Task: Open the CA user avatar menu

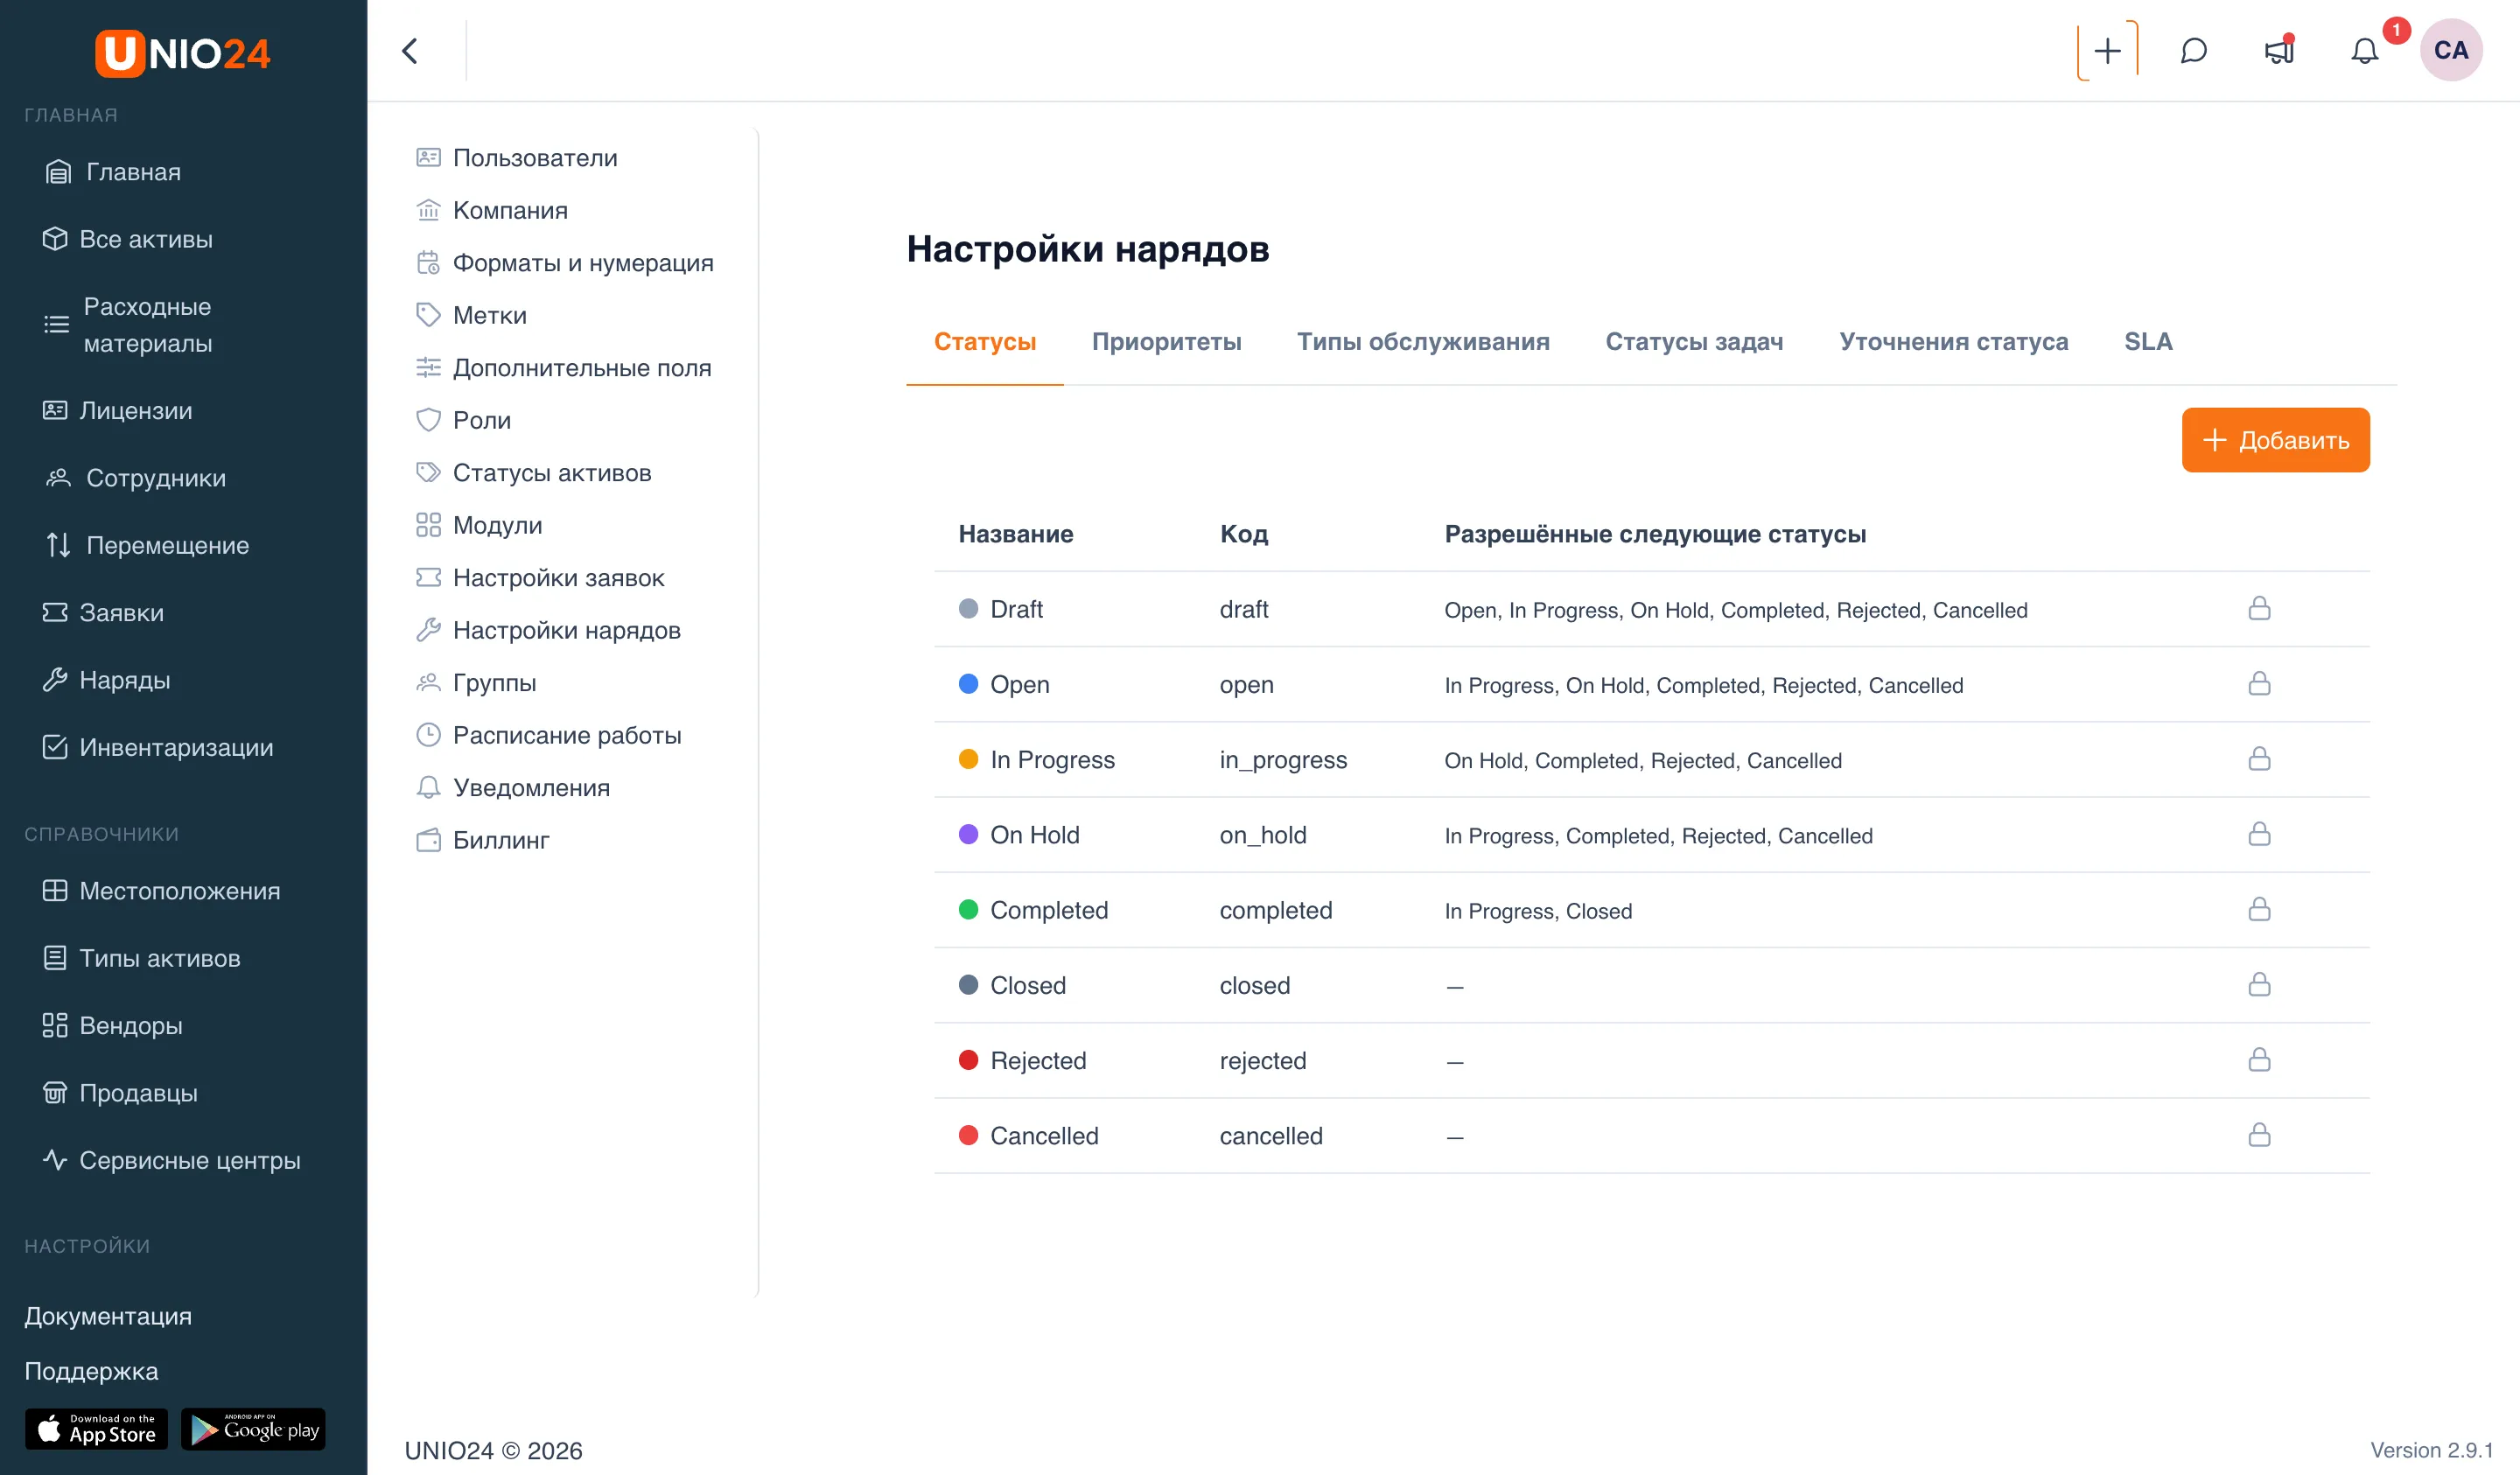Action: click(x=2450, y=50)
